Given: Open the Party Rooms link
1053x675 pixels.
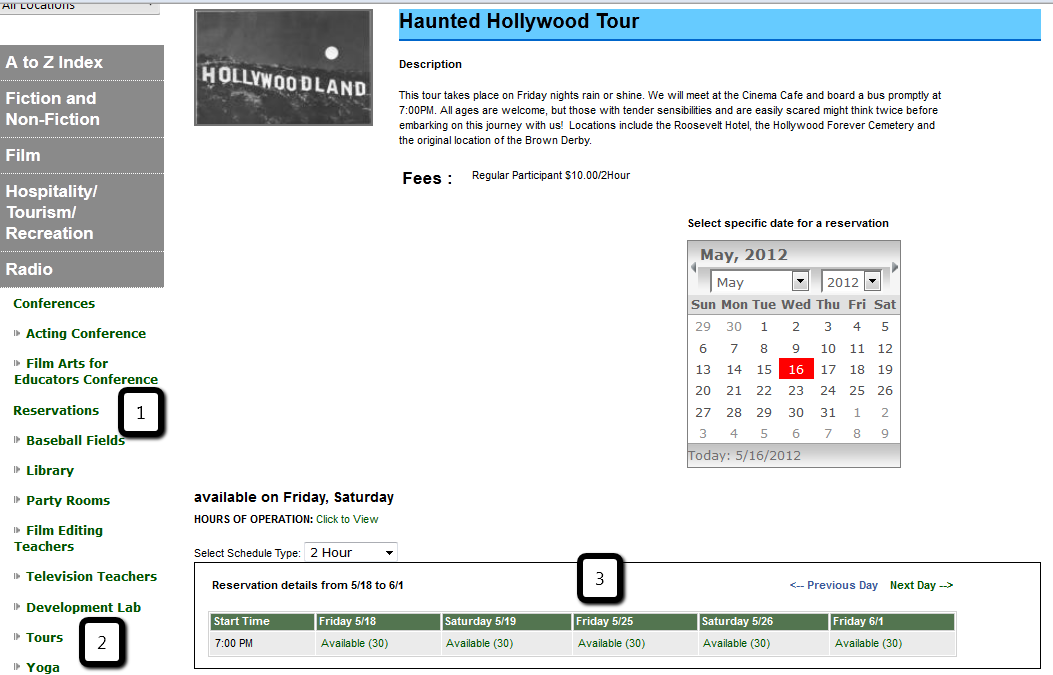Looking at the screenshot, I should (67, 500).
